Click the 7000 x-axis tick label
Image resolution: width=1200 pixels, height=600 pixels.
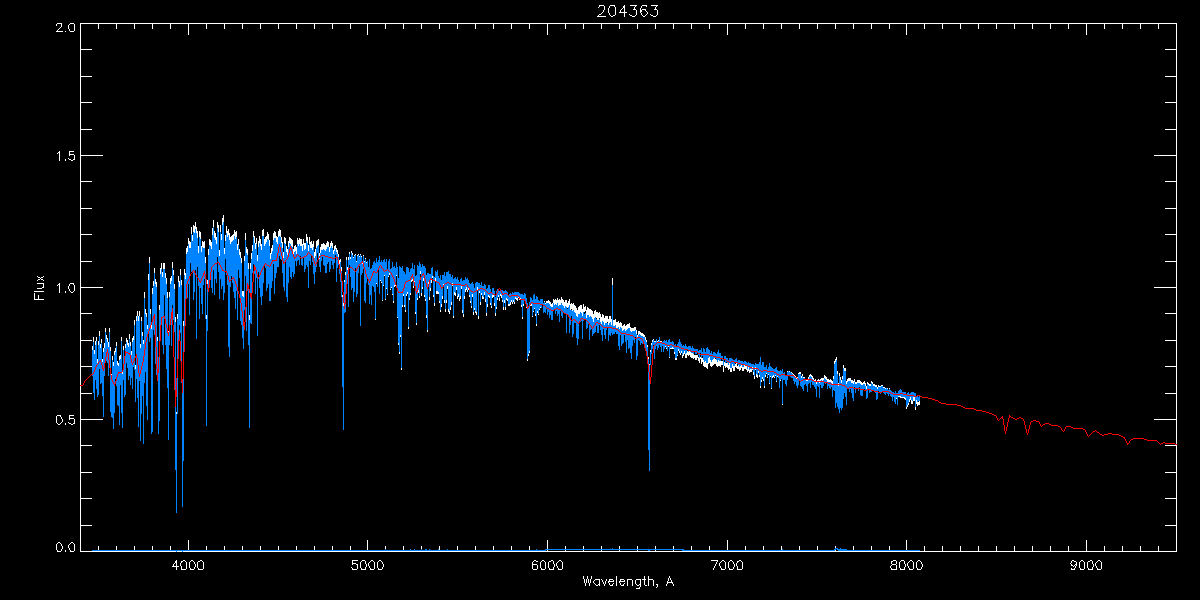(726, 565)
